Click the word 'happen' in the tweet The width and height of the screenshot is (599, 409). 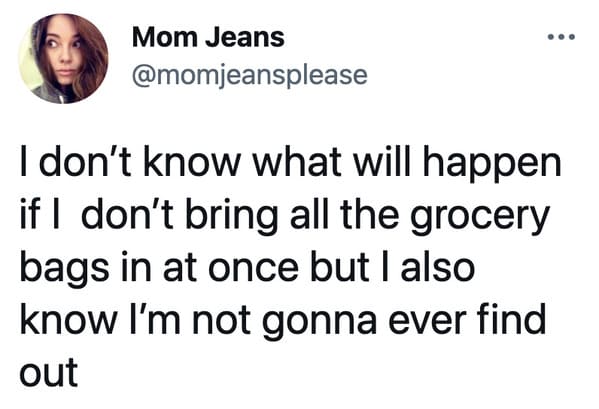[x=493, y=163]
